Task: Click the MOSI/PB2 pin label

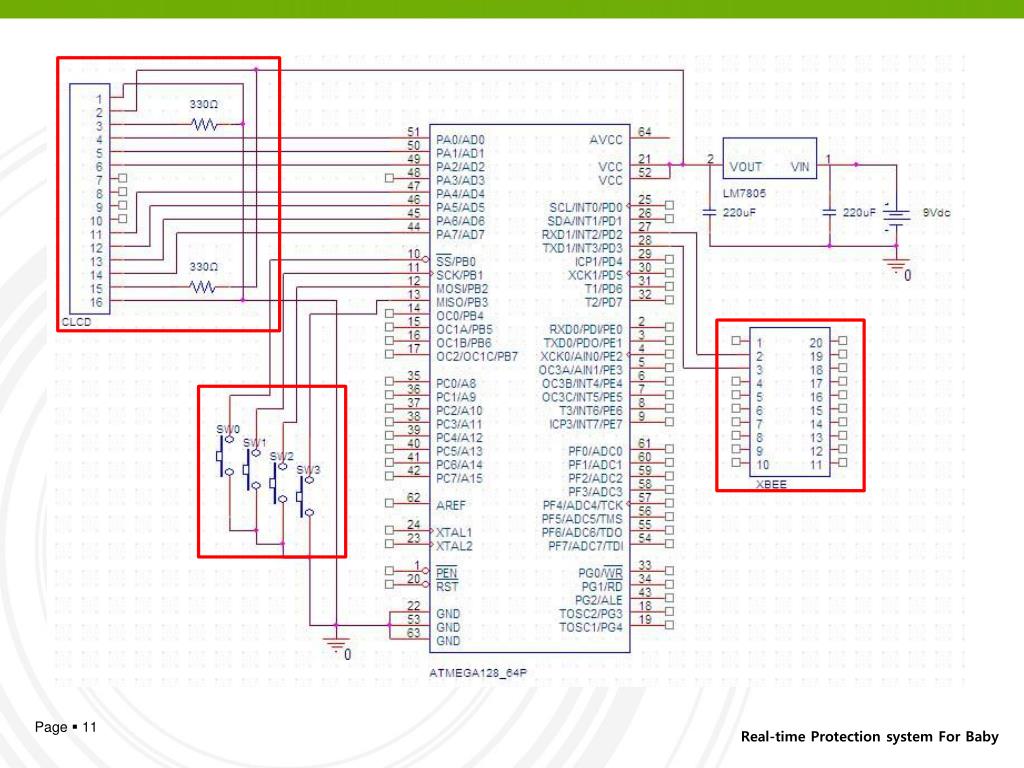Action: [x=462, y=289]
